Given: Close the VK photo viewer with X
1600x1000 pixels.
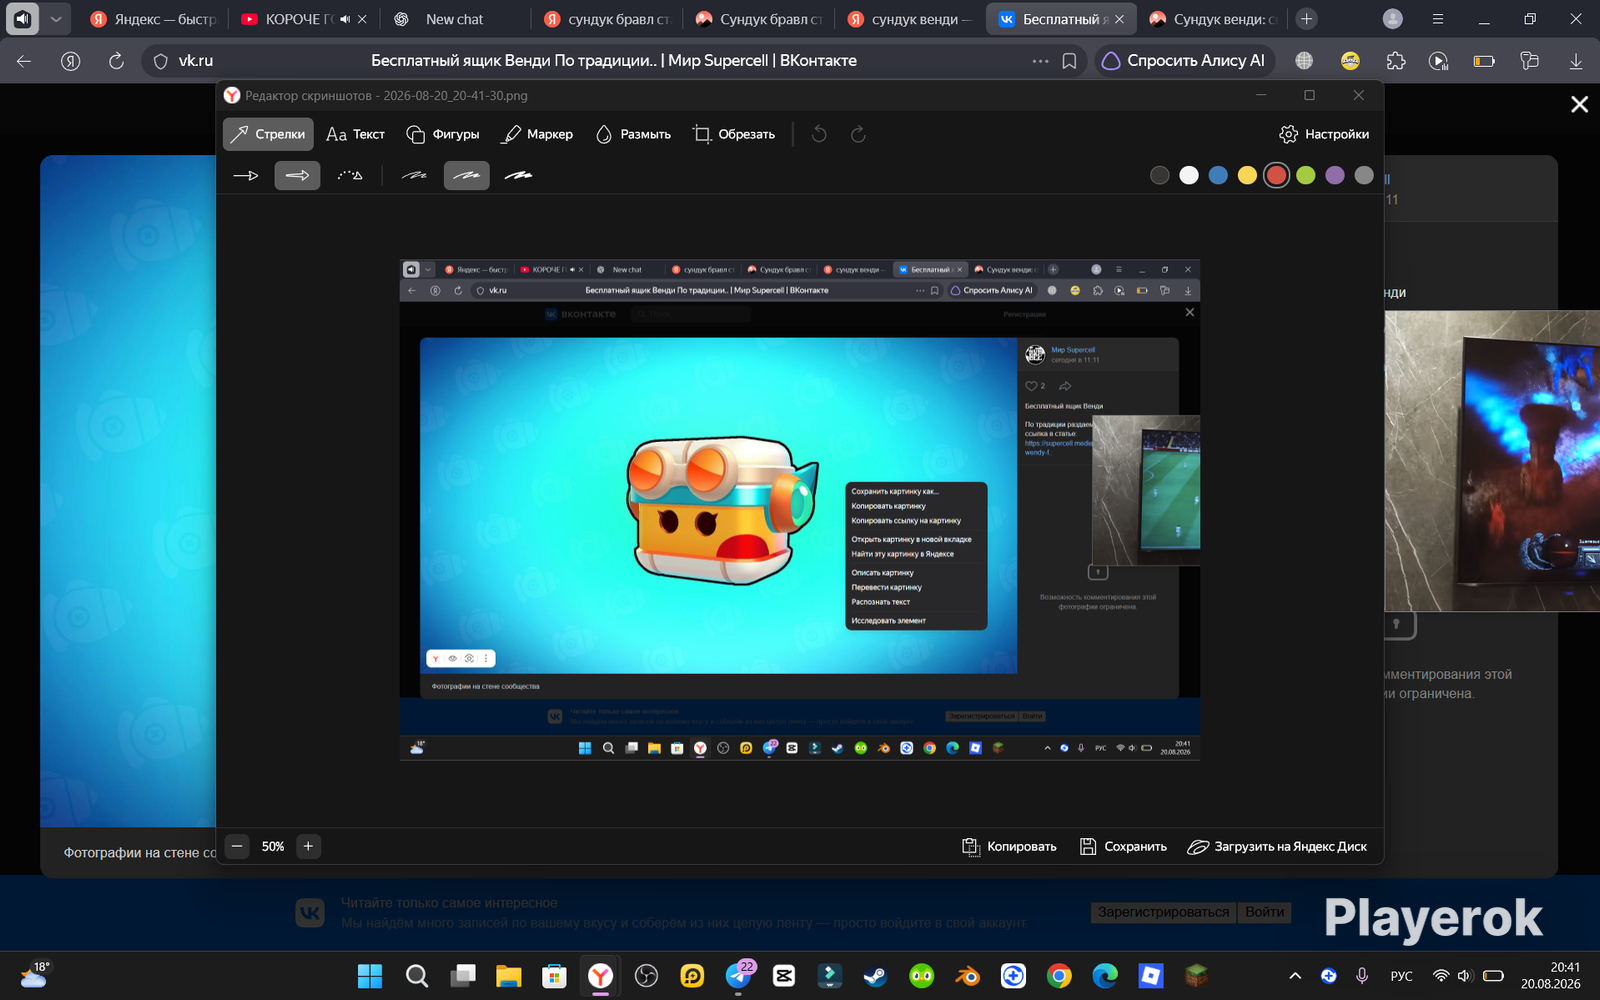Looking at the screenshot, I should click(x=1580, y=104).
